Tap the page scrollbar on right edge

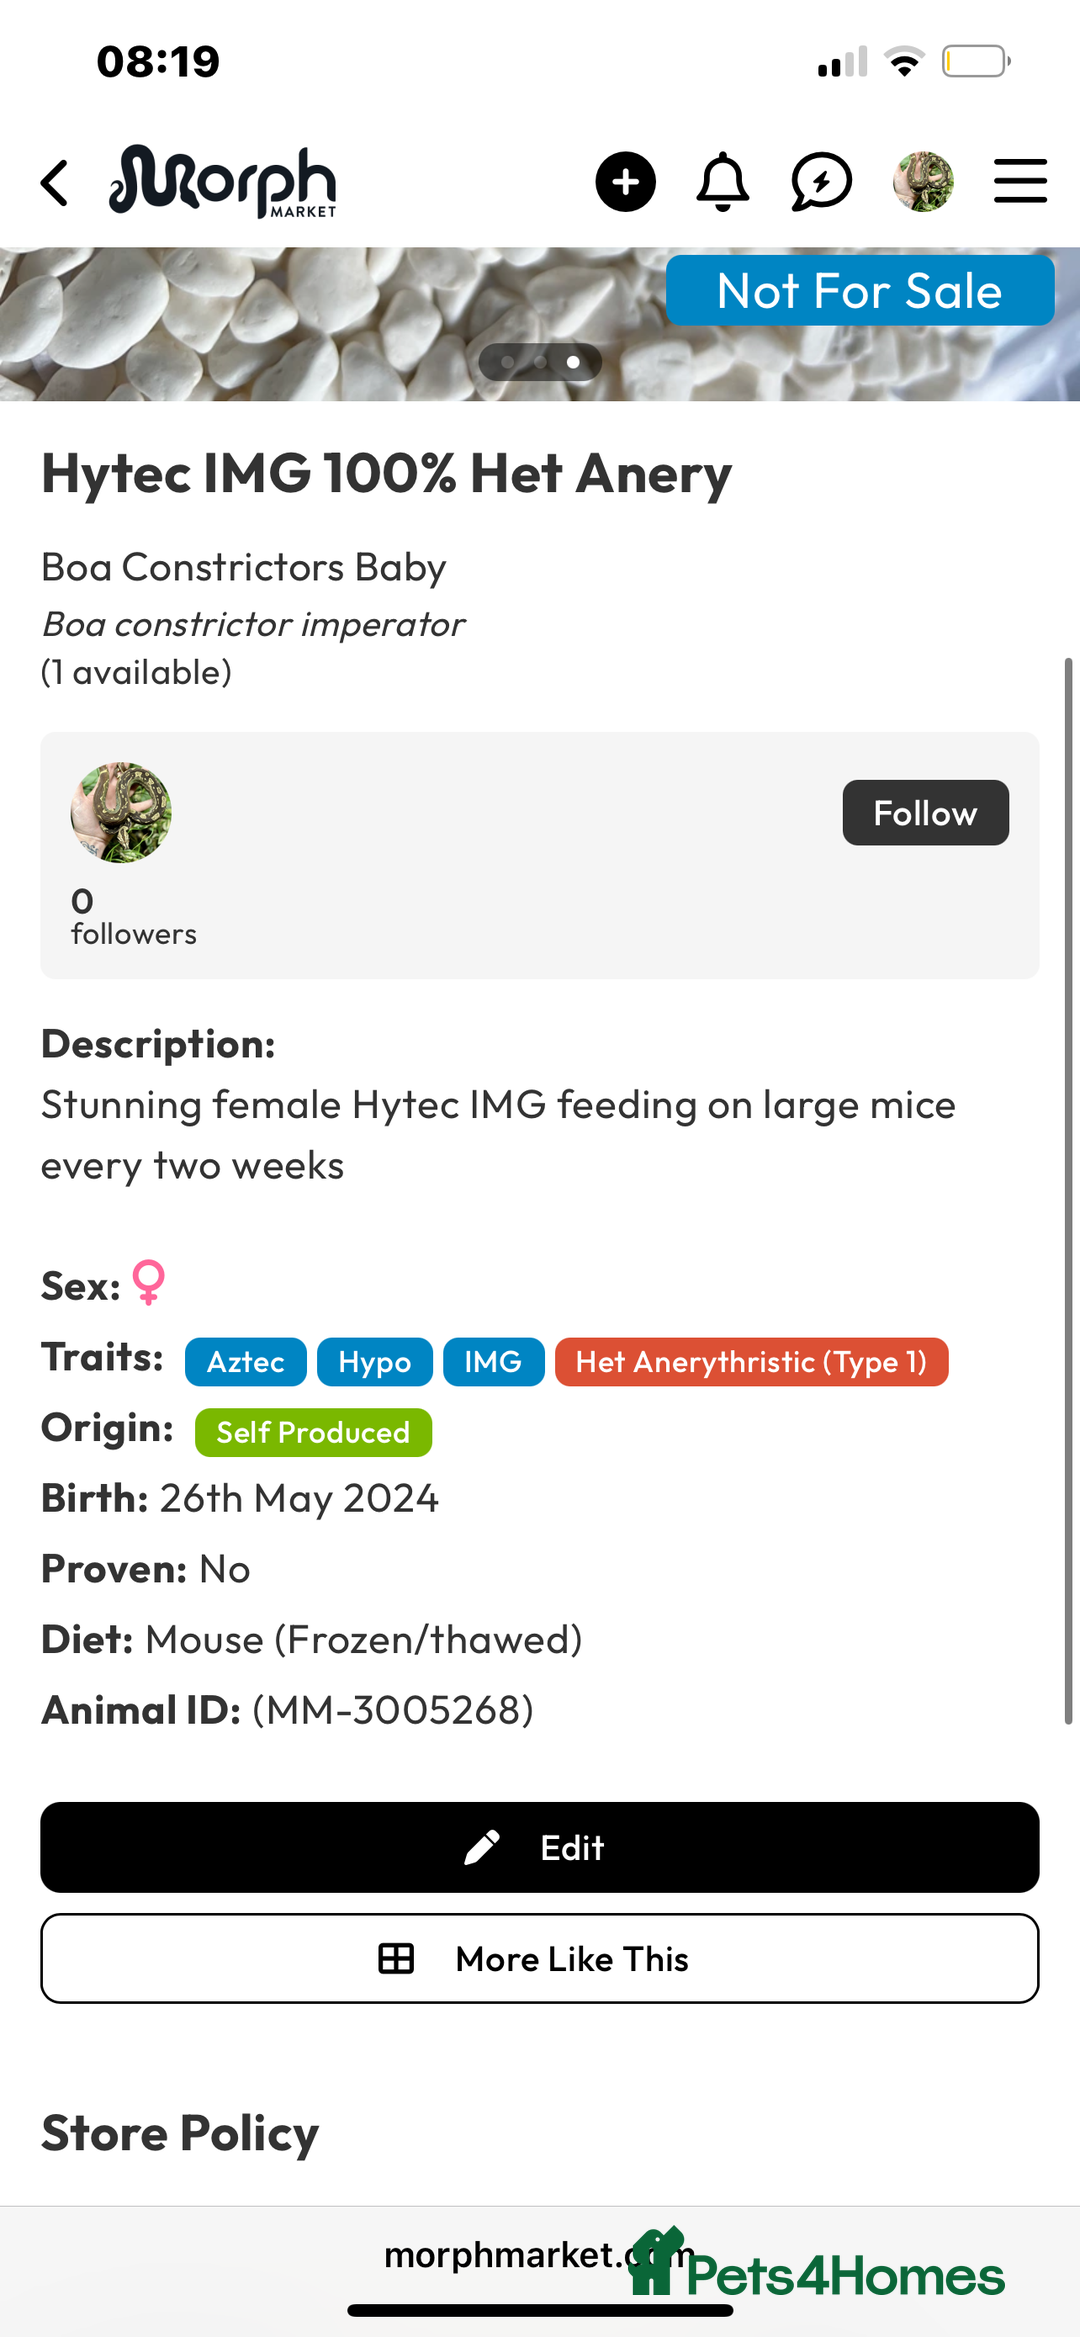pos(1068,1190)
